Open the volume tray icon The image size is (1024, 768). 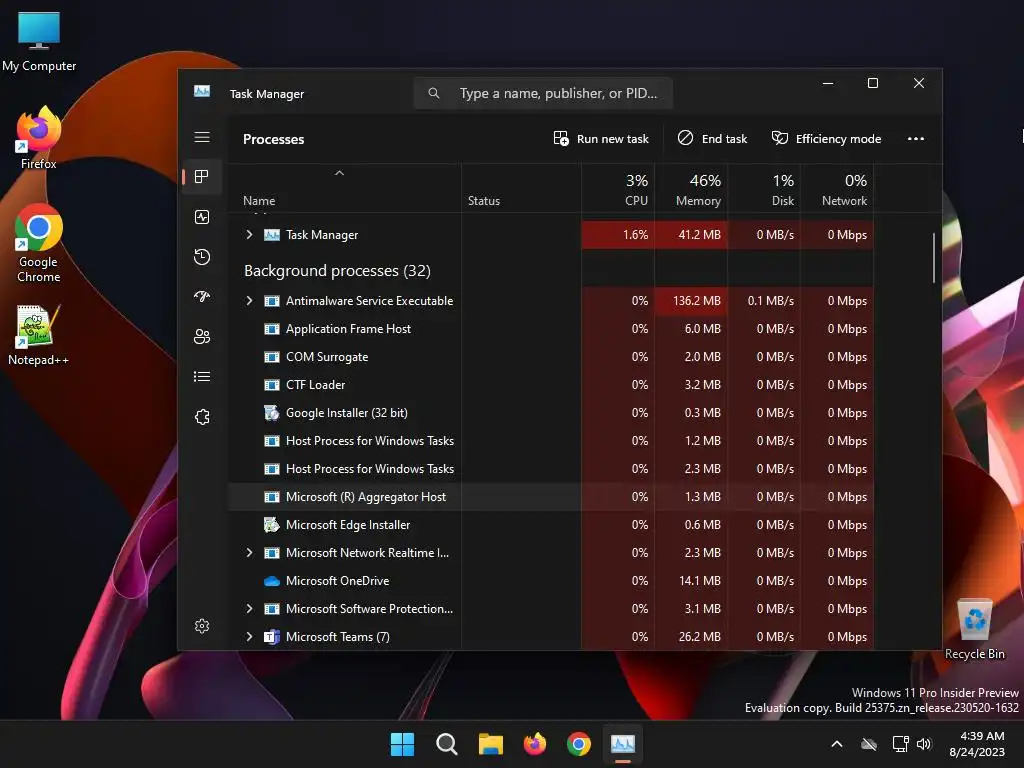point(923,744)
